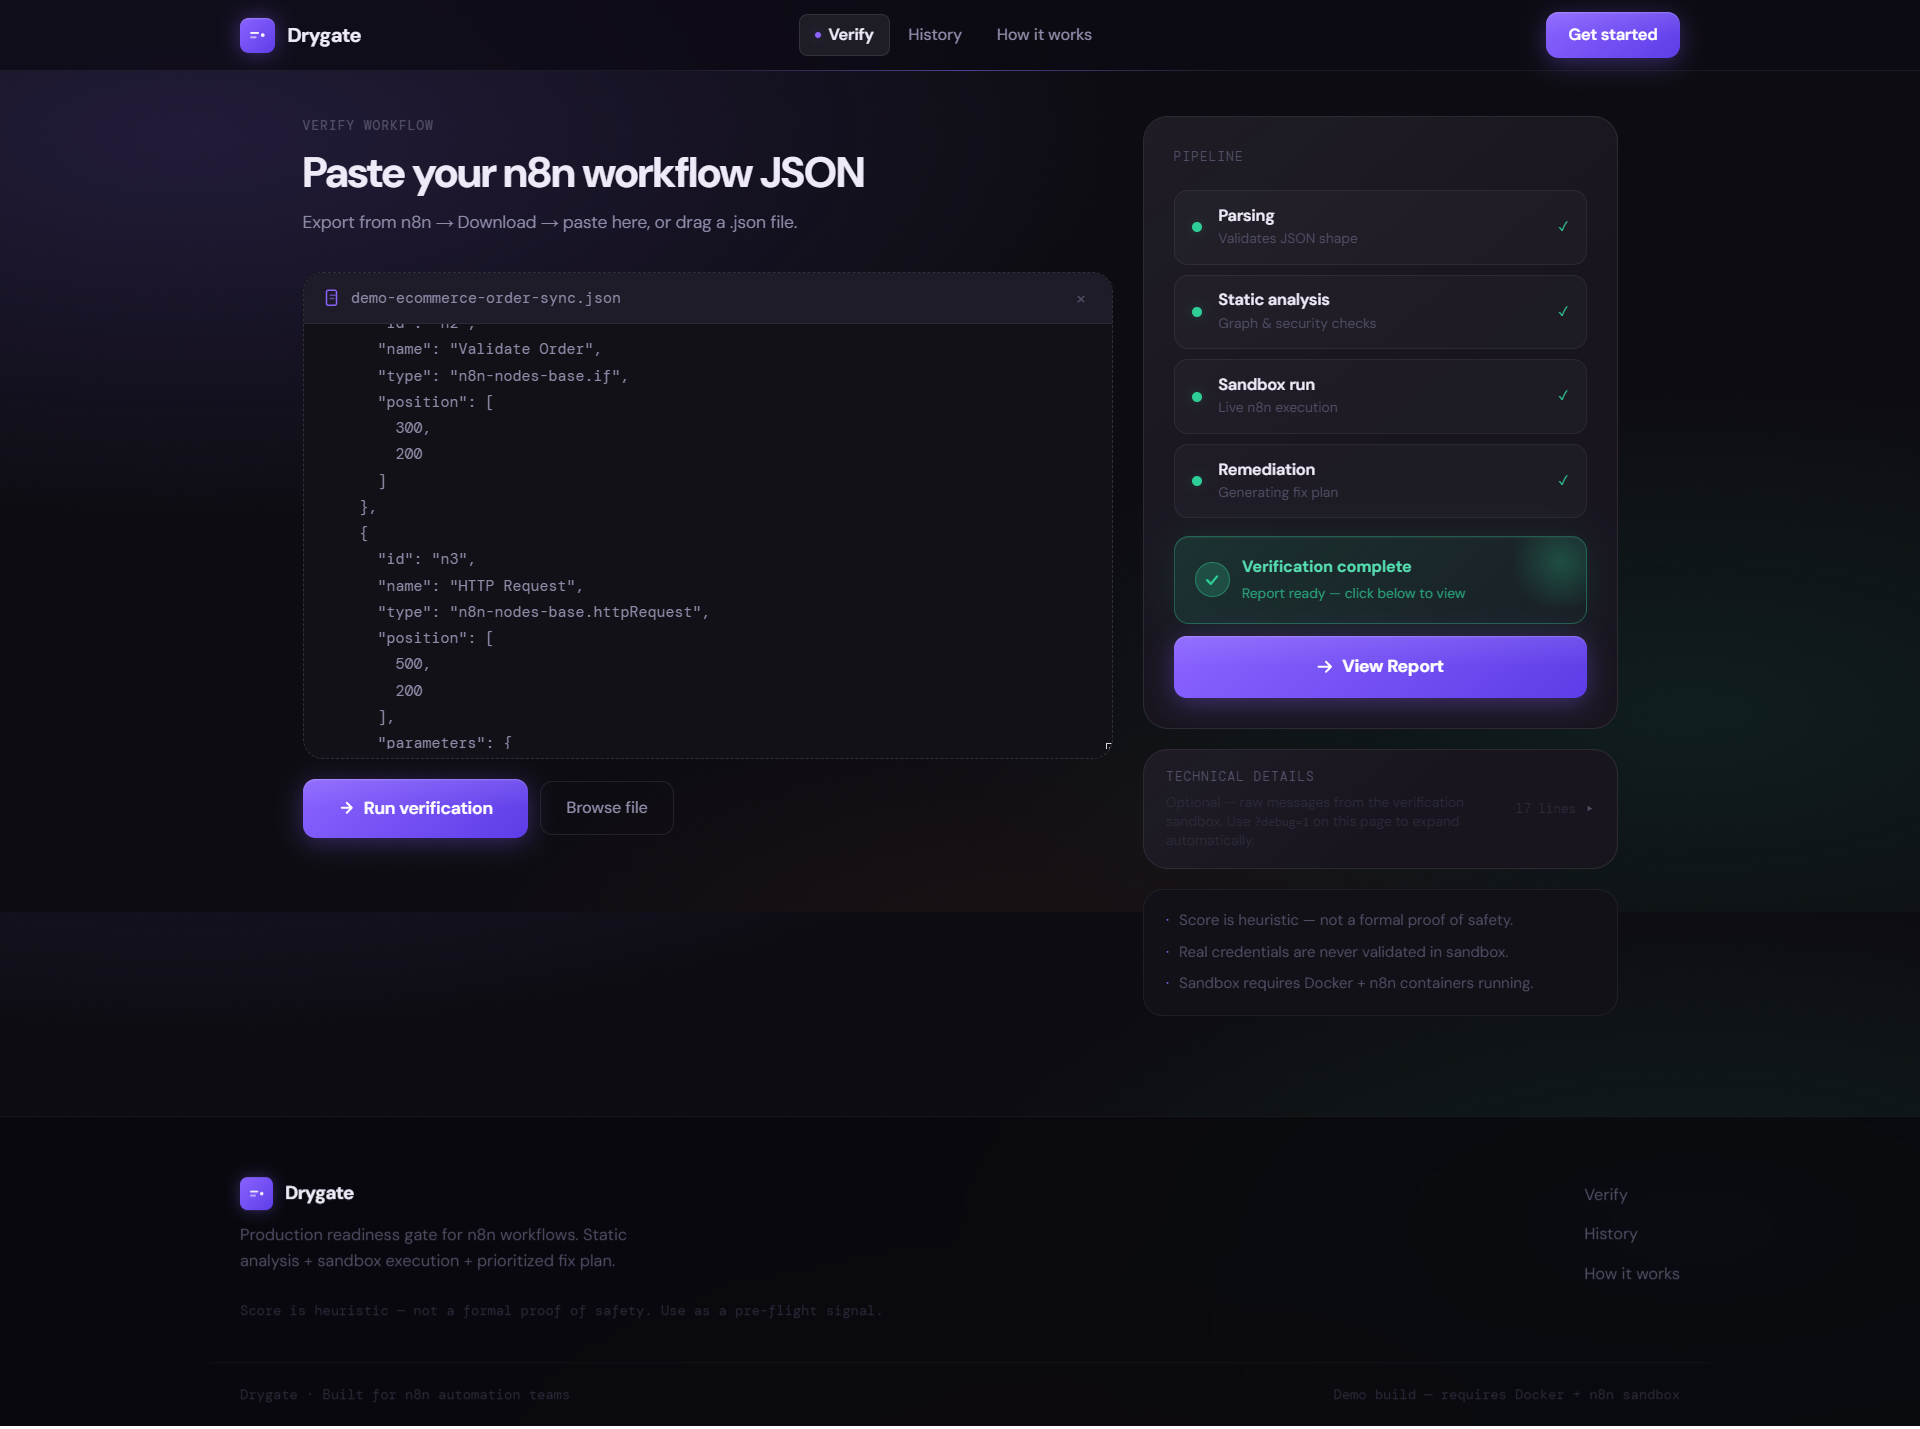
Task: Click the Get started button
Action: tap(1612, 35)
